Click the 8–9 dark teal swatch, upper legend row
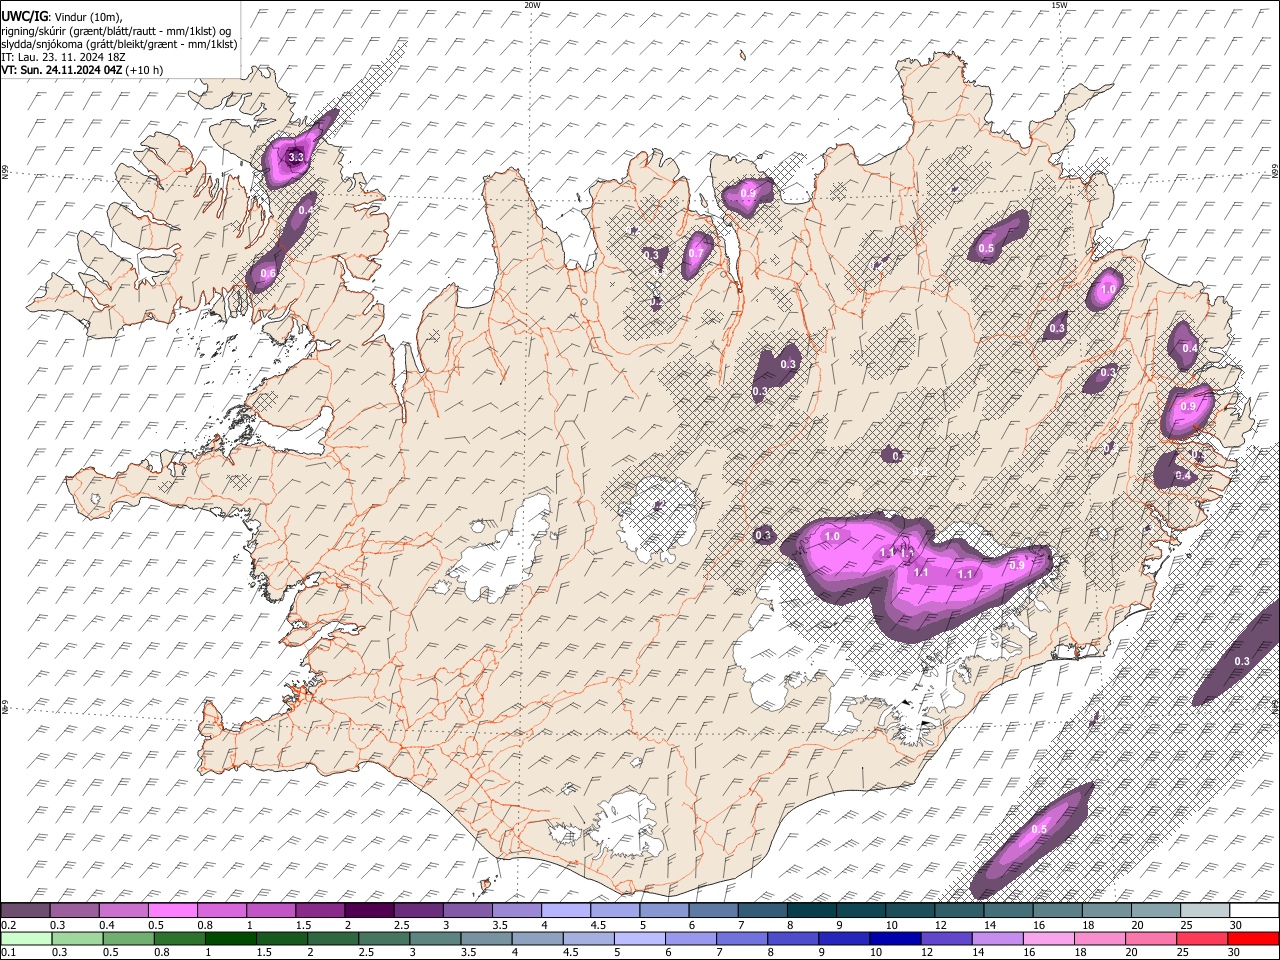The height and width of the screenshot is (960, 1280). [811, 910]
